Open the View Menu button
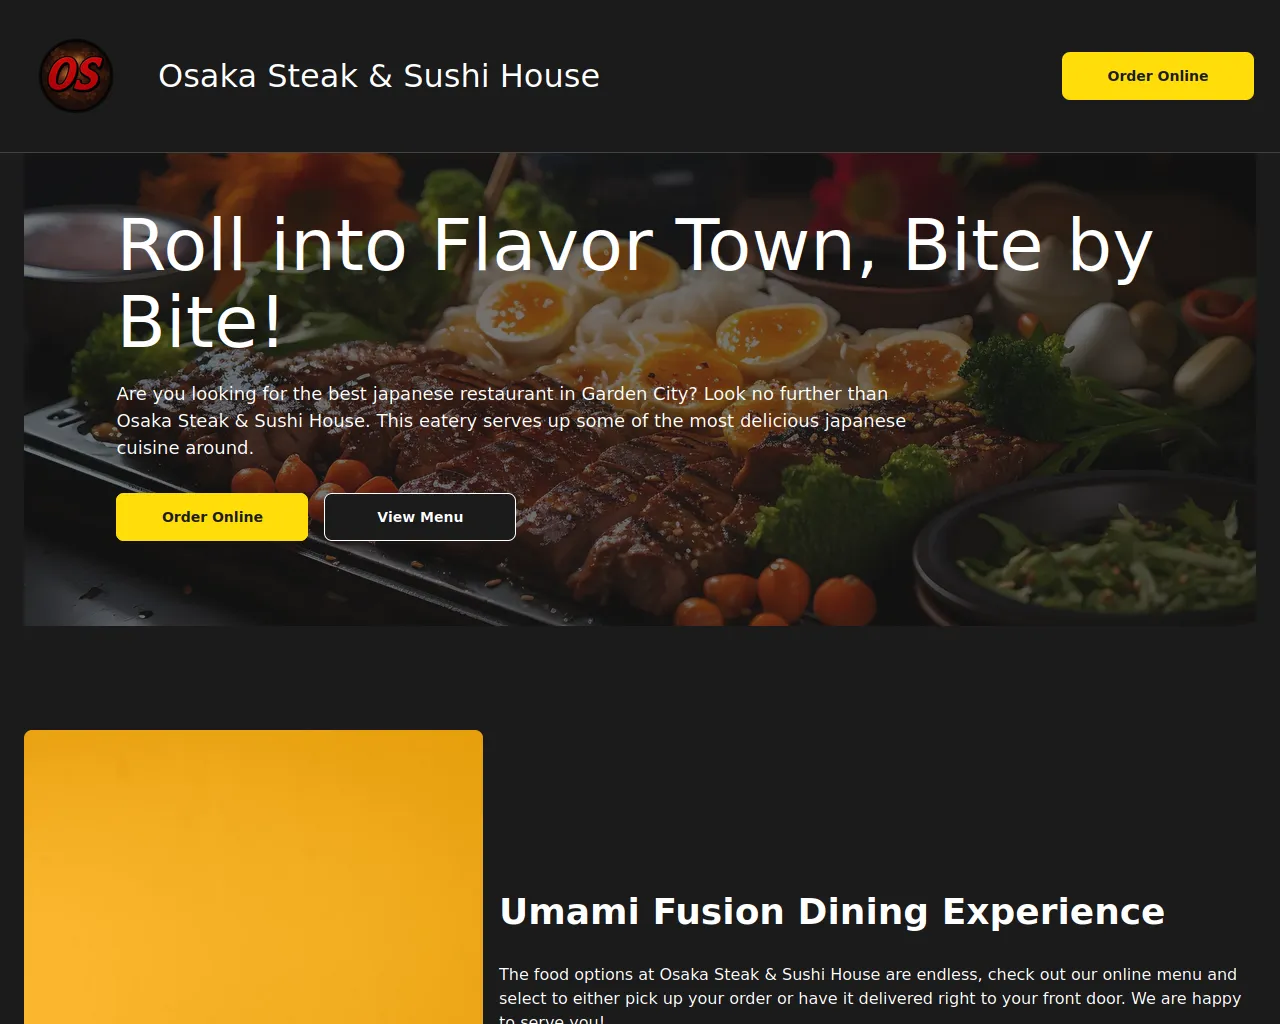The height and width of the screenshot is (1024, 1280). (420, 517)
